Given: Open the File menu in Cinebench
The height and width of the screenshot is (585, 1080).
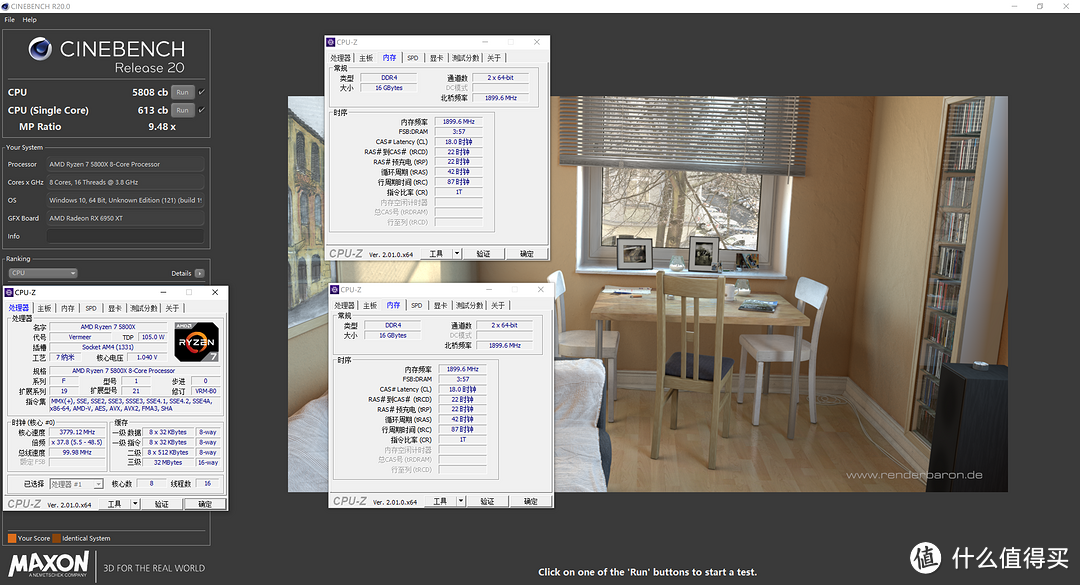Looking at the screenshot, I should click(x=10, y=20).
